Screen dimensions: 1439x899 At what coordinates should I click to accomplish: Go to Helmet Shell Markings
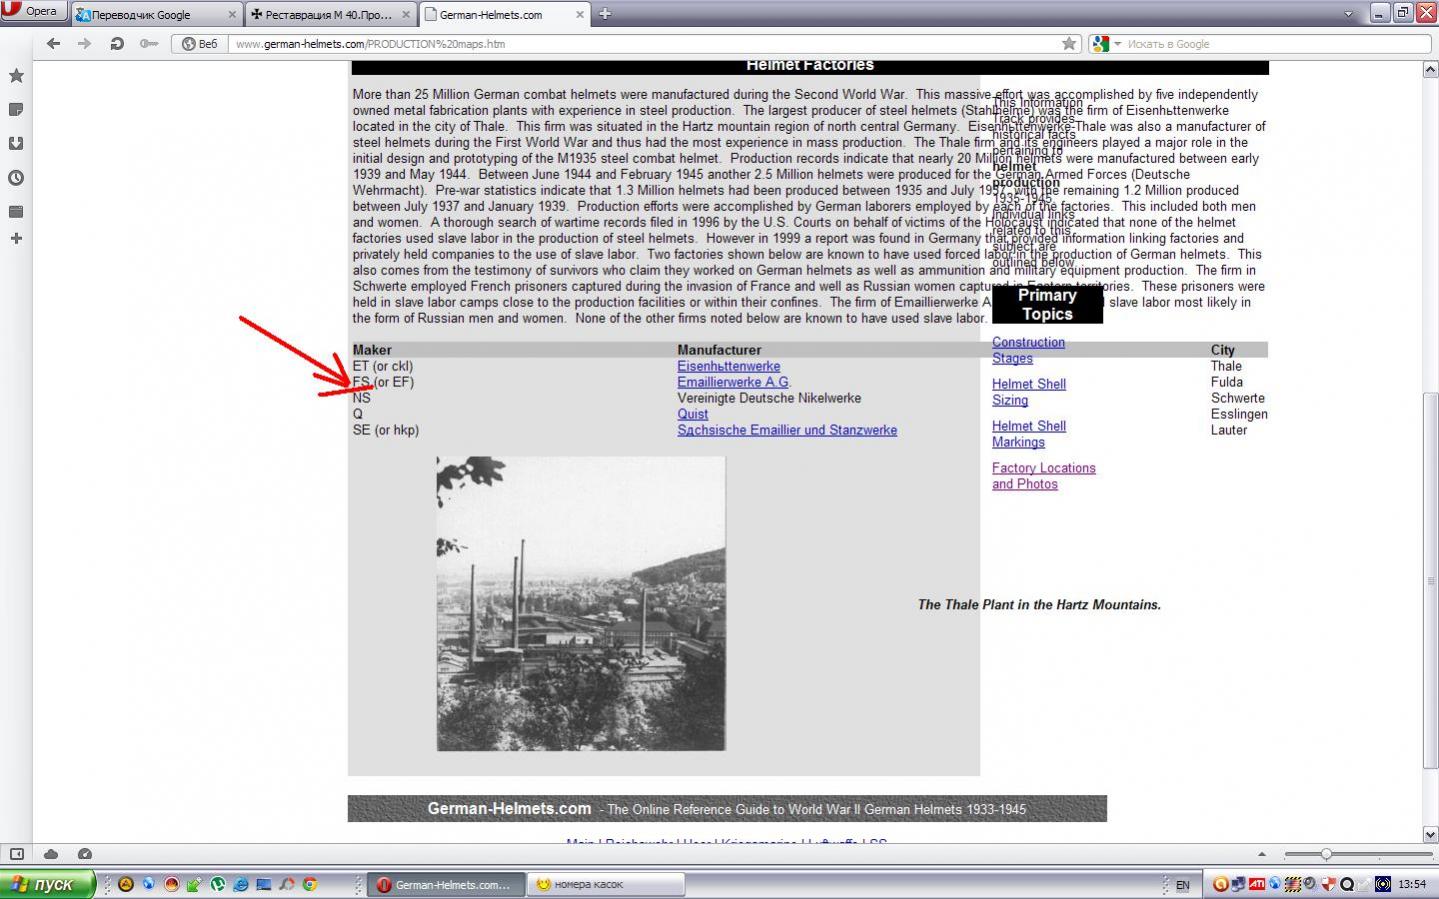pos(1029,434)
